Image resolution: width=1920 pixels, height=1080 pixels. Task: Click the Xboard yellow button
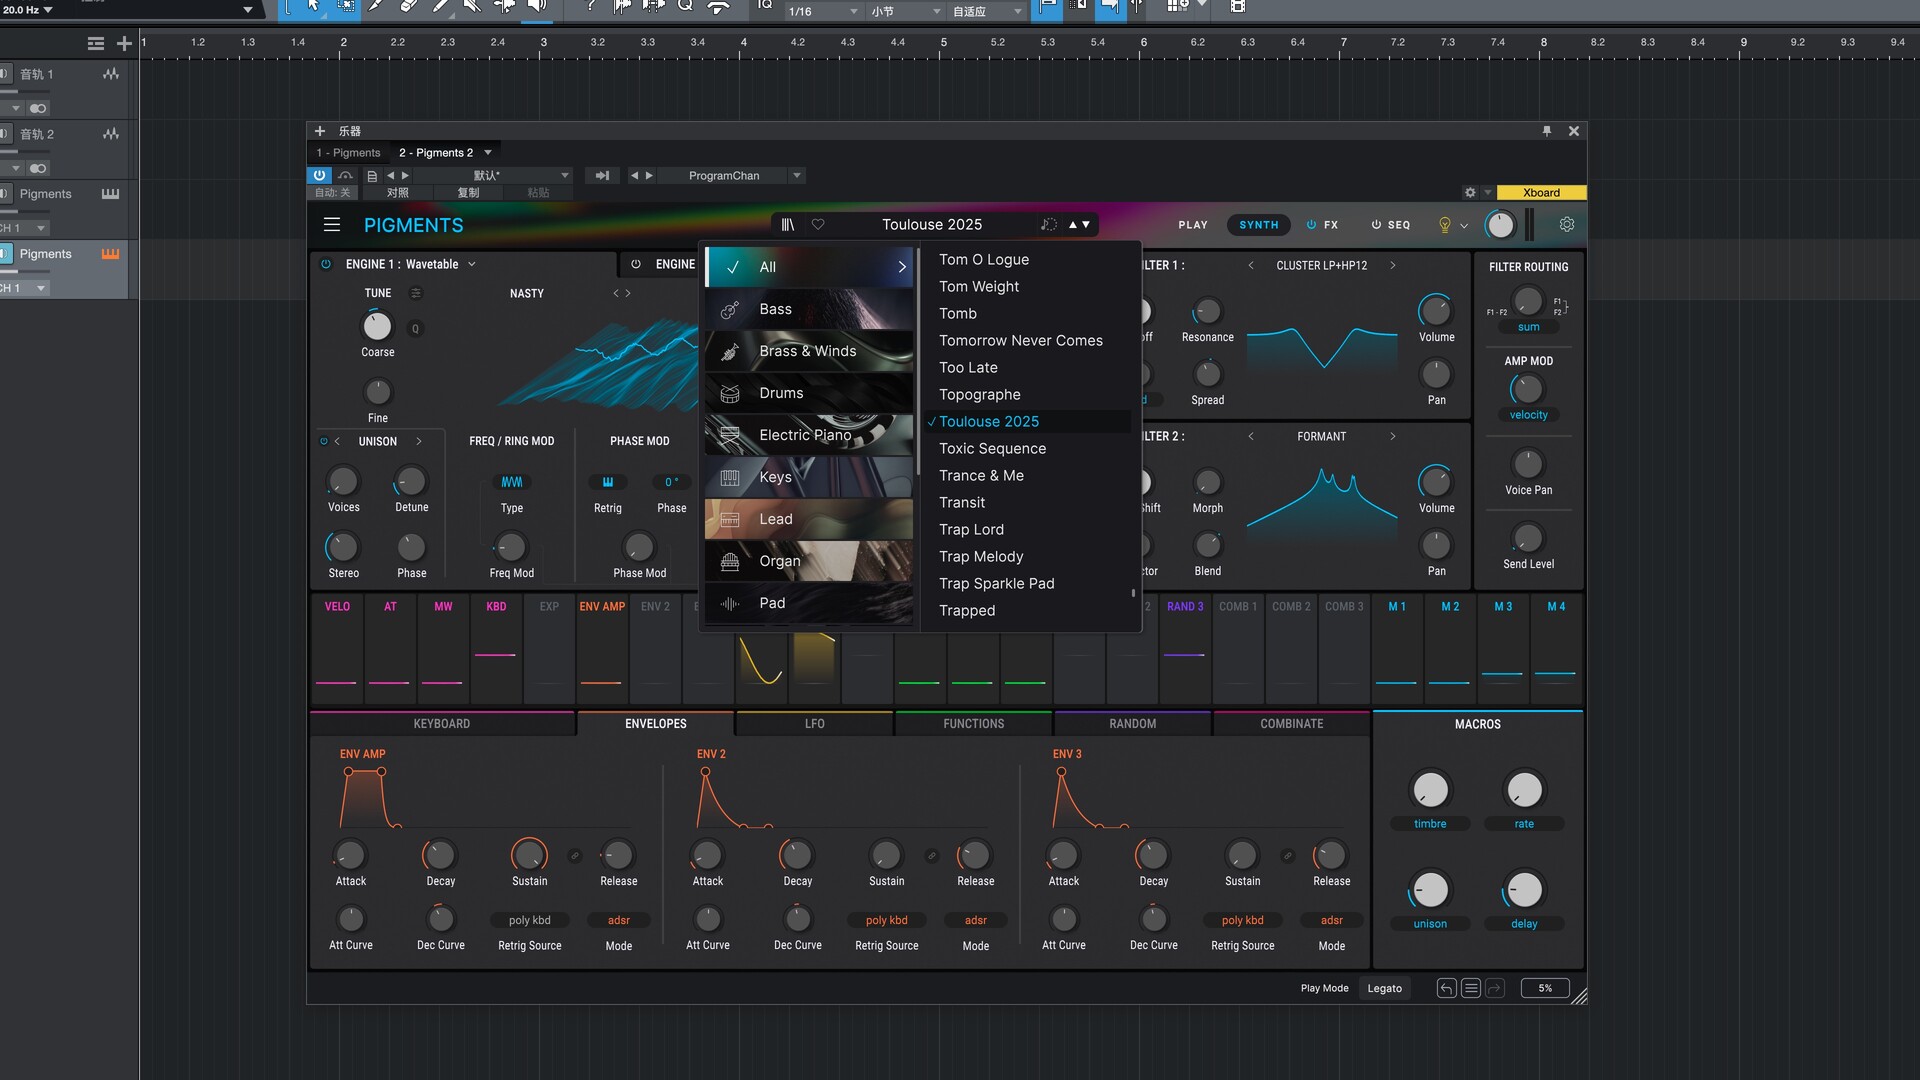point(1541,193)
